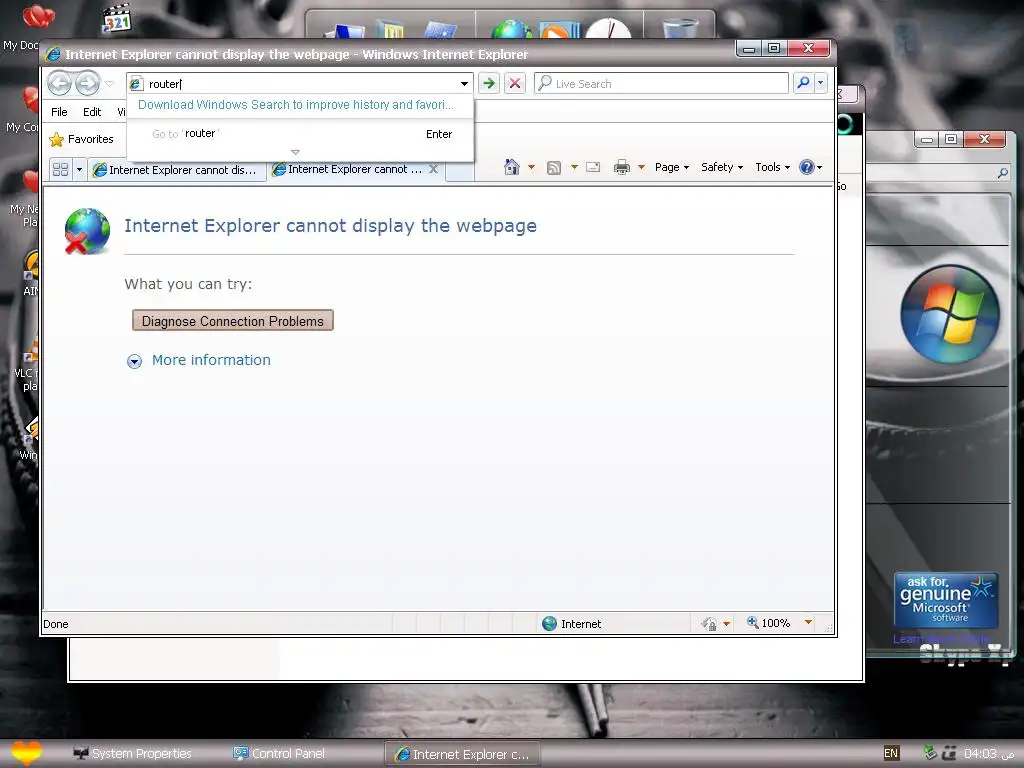Open the Edit menu
The height and width of the screenshot is (768, 1024).
(x=92, y=112)
